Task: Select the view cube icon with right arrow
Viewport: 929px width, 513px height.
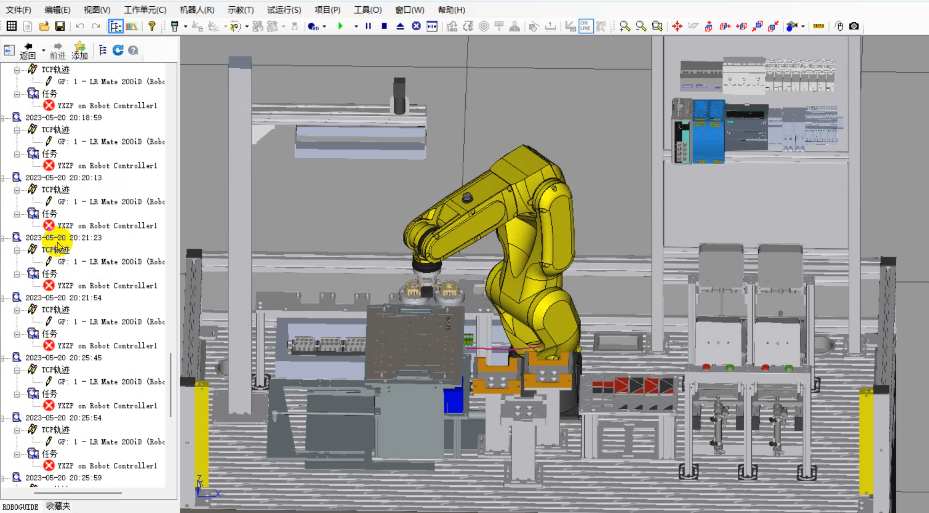Action: [725, 26]
